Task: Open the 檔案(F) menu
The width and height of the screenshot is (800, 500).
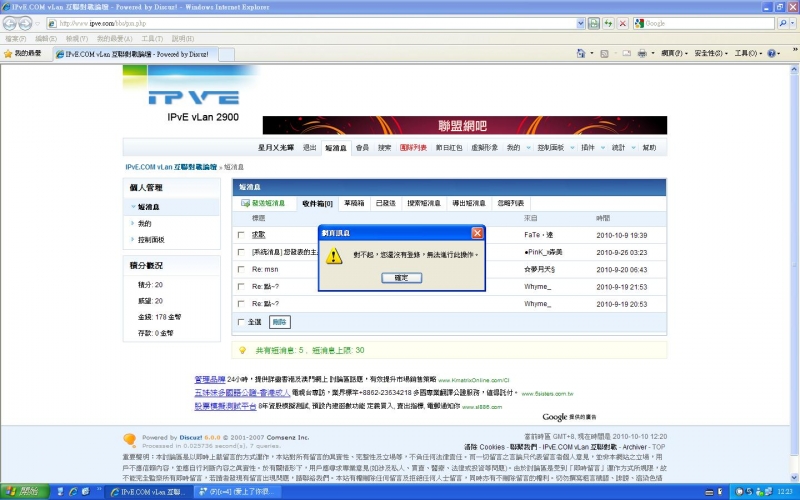Action: coord(15,39)
